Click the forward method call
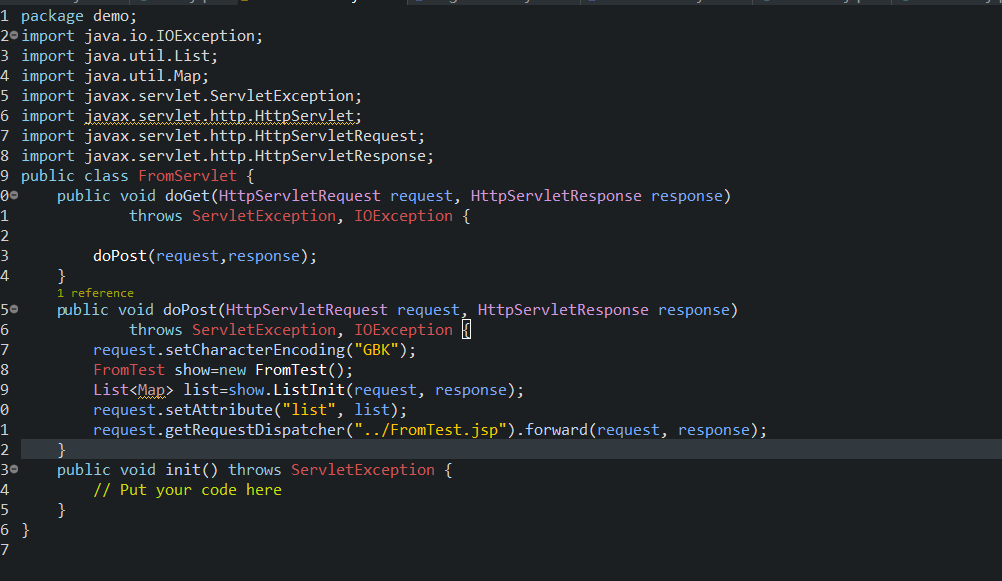This screenshot has width=1002, height=581. tap(556, 430)
